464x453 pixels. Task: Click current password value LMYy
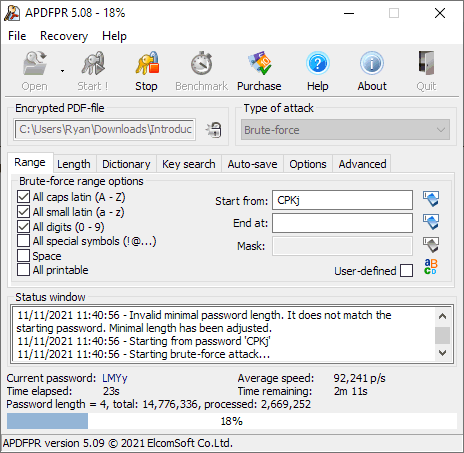[x=115, y=378]
